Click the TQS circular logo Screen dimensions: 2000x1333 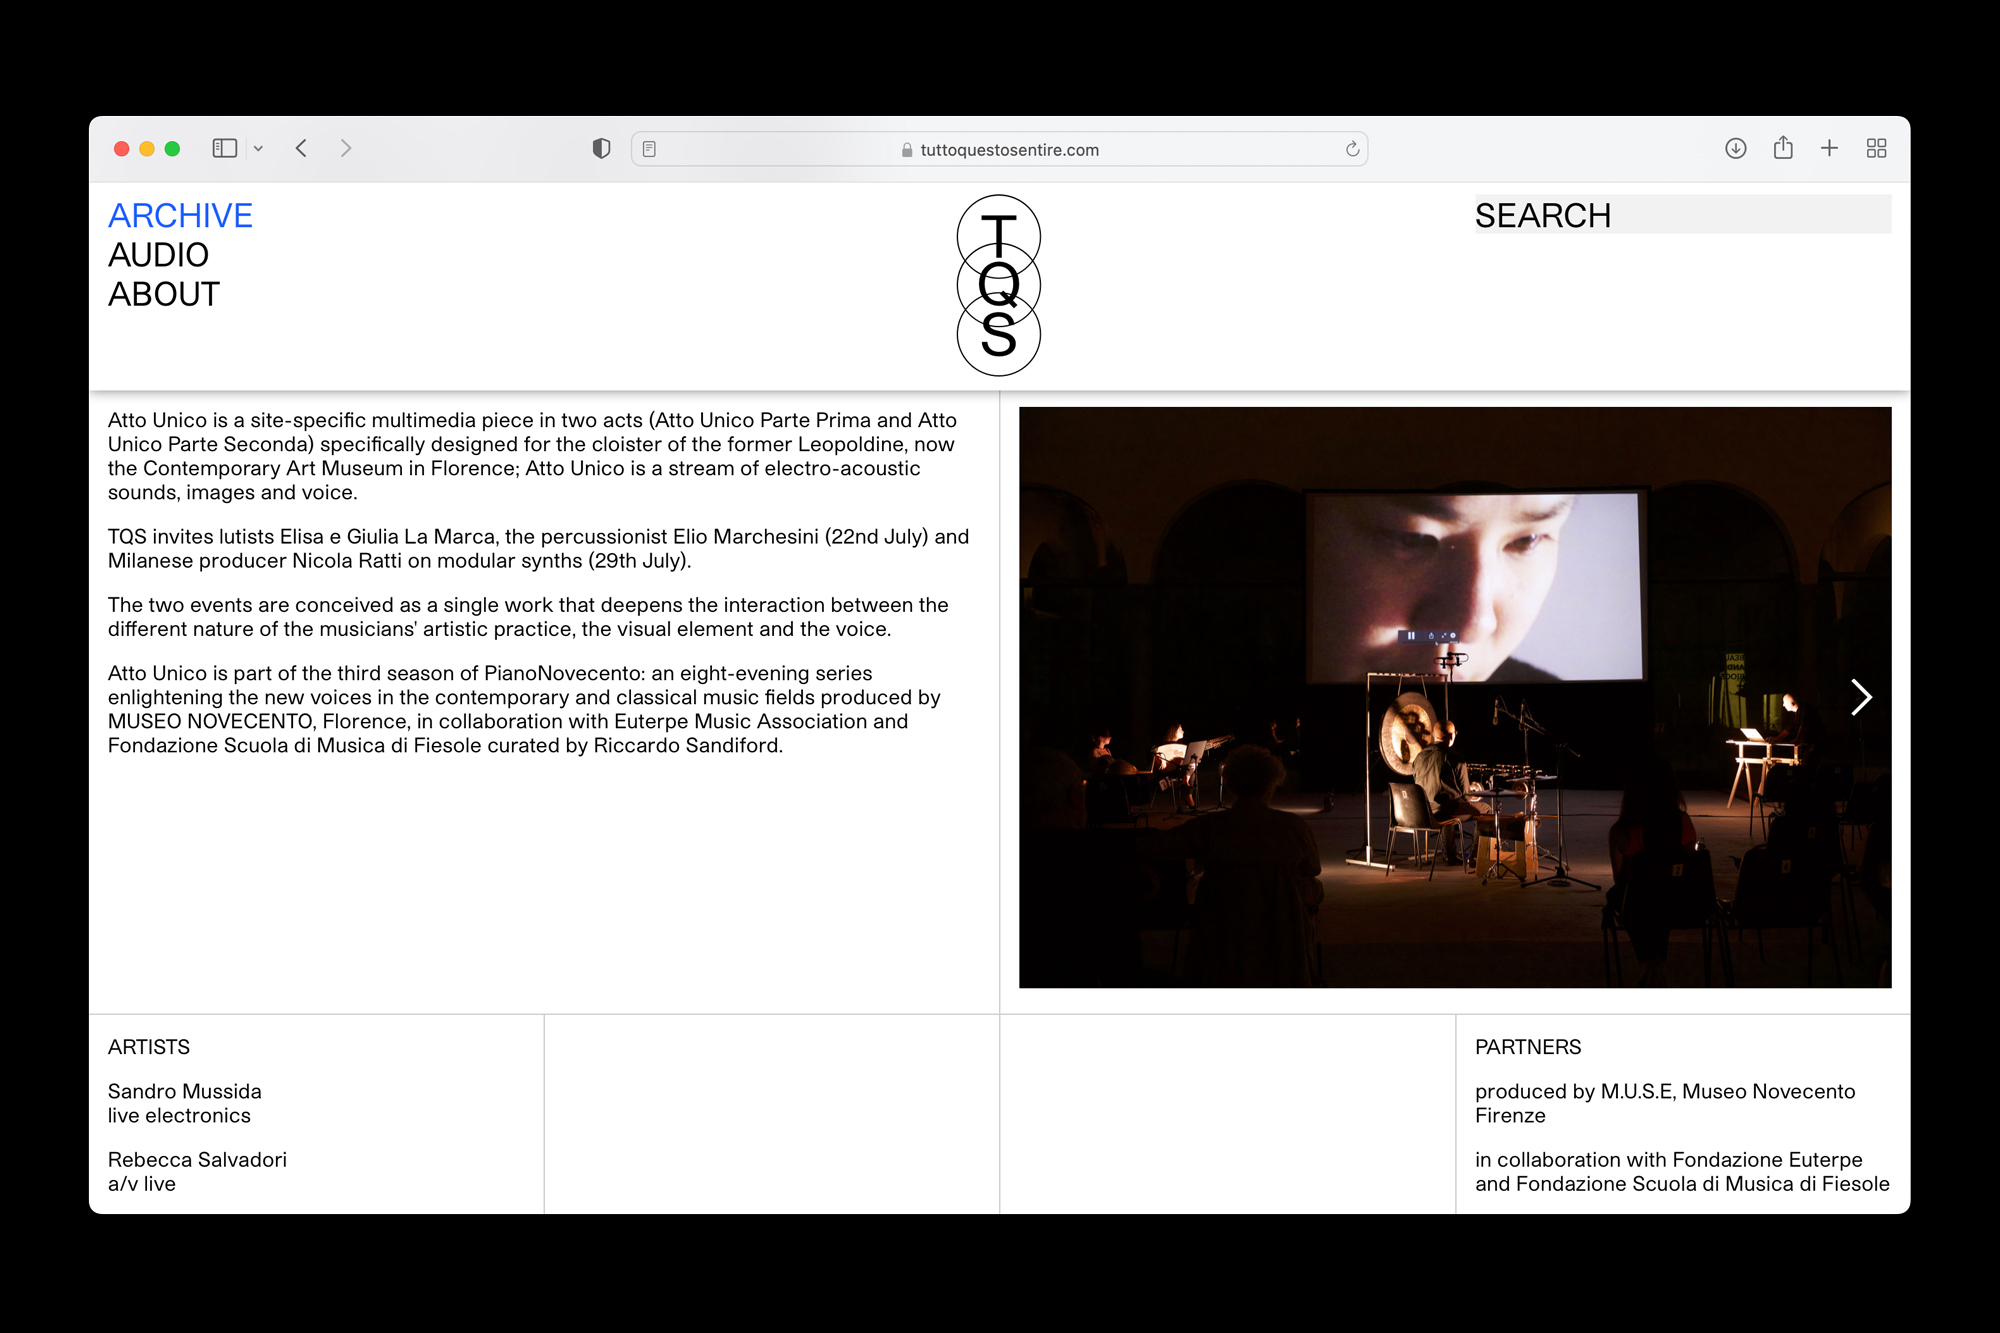coord(998,286)
